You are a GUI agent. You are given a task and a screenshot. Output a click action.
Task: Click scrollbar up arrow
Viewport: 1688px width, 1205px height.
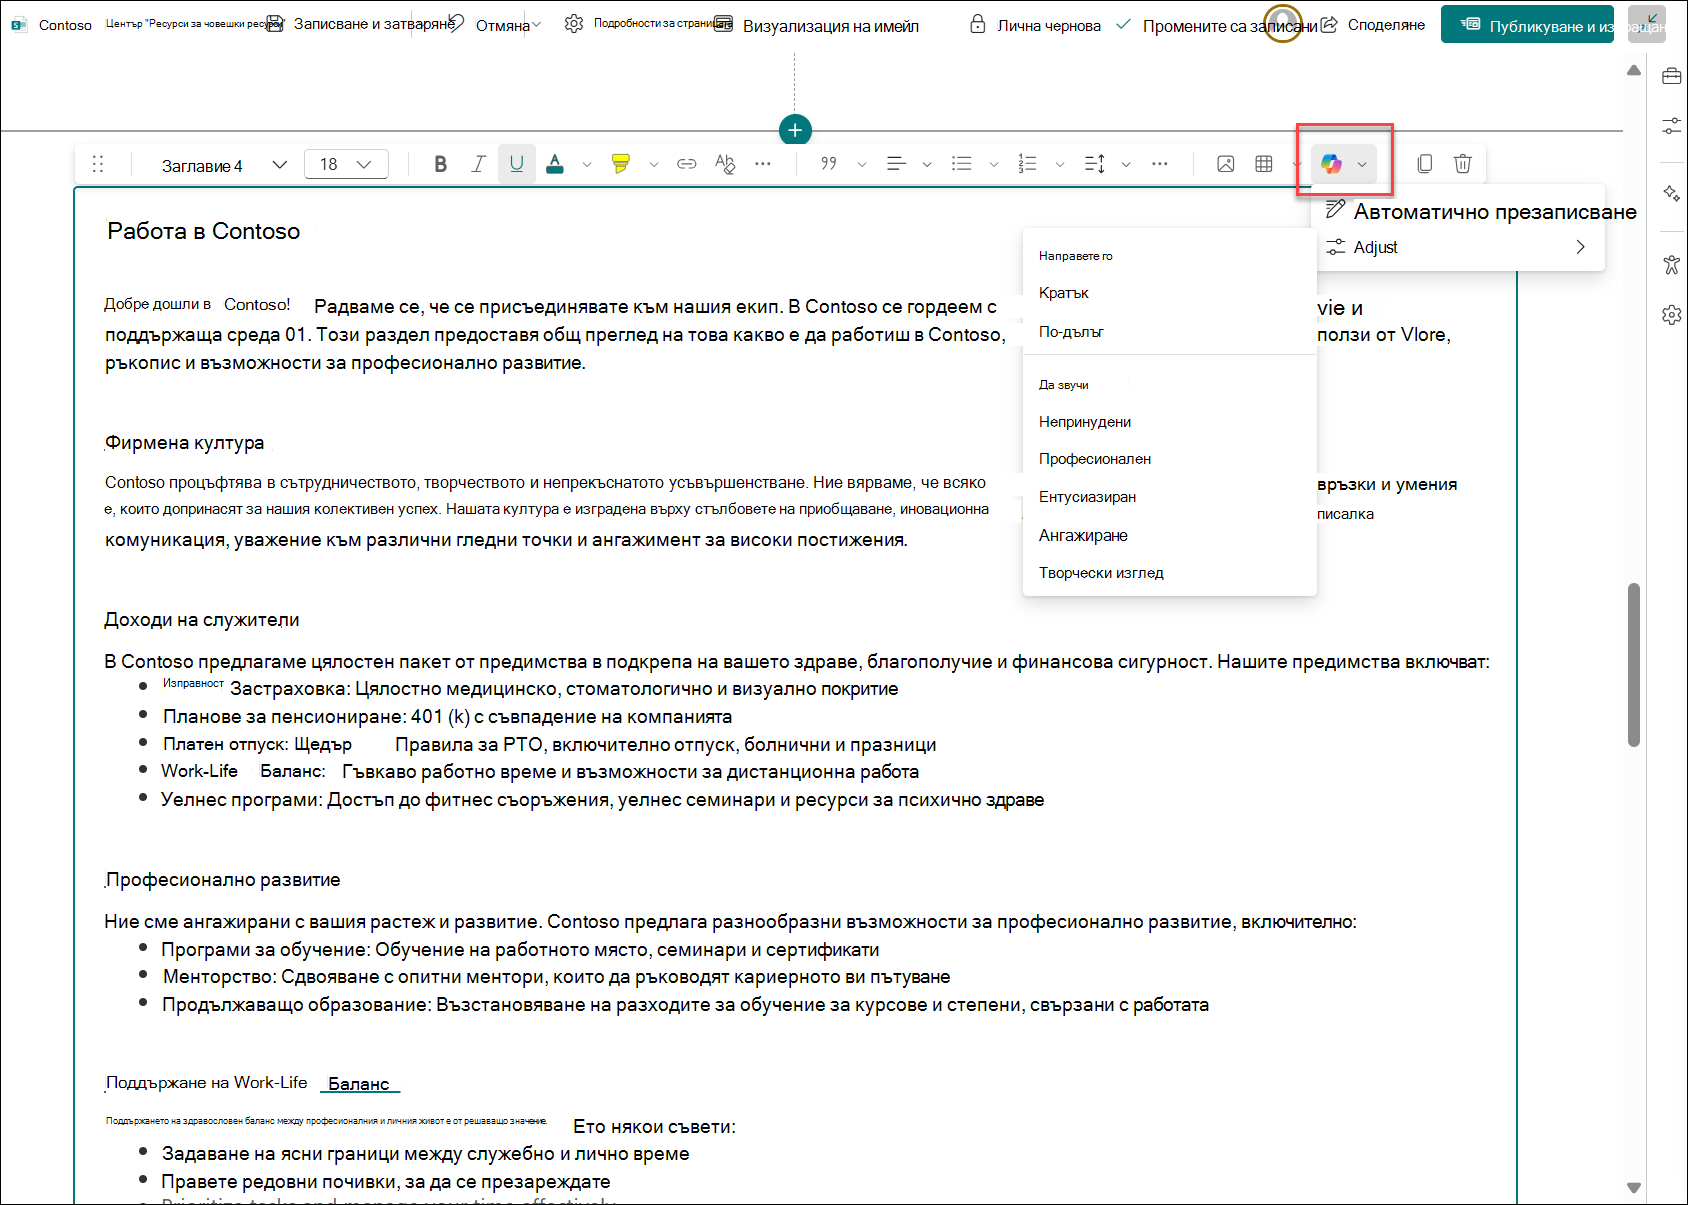(x=1634, y=70)
